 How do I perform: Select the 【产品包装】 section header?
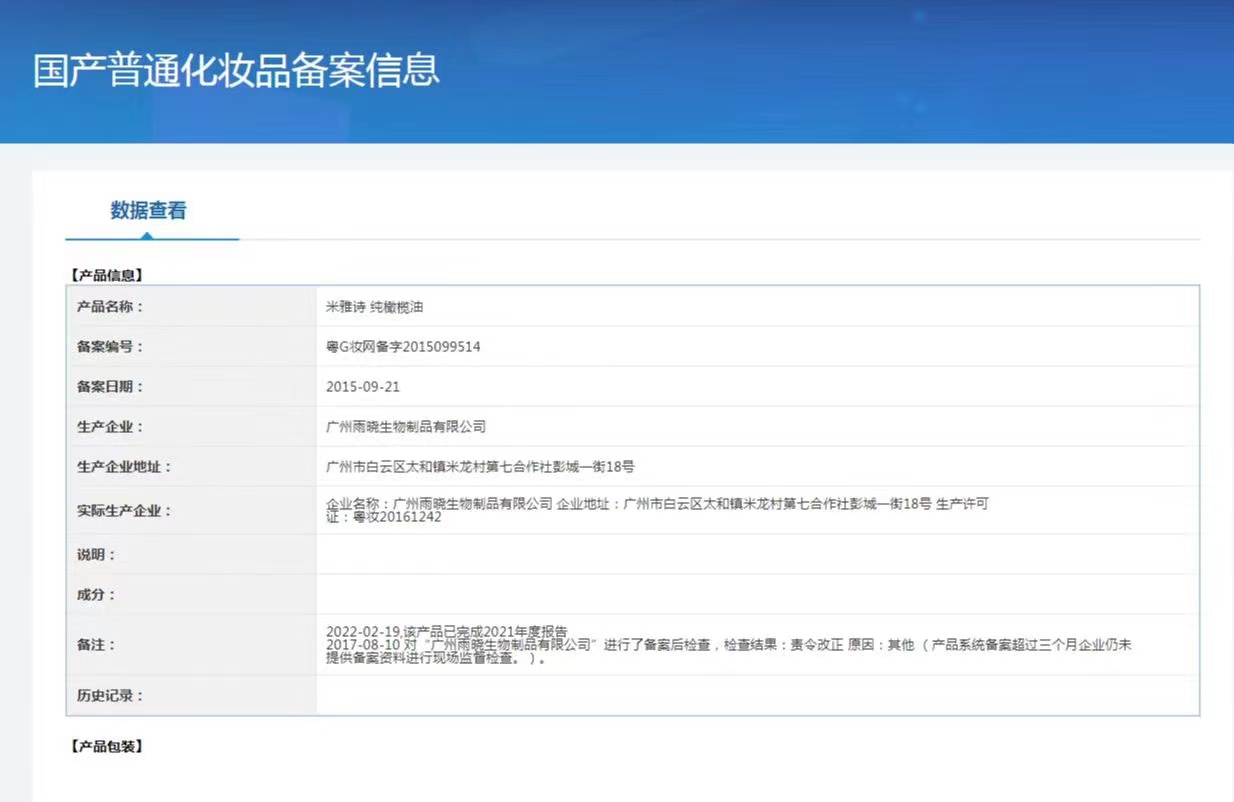[107, 747]
